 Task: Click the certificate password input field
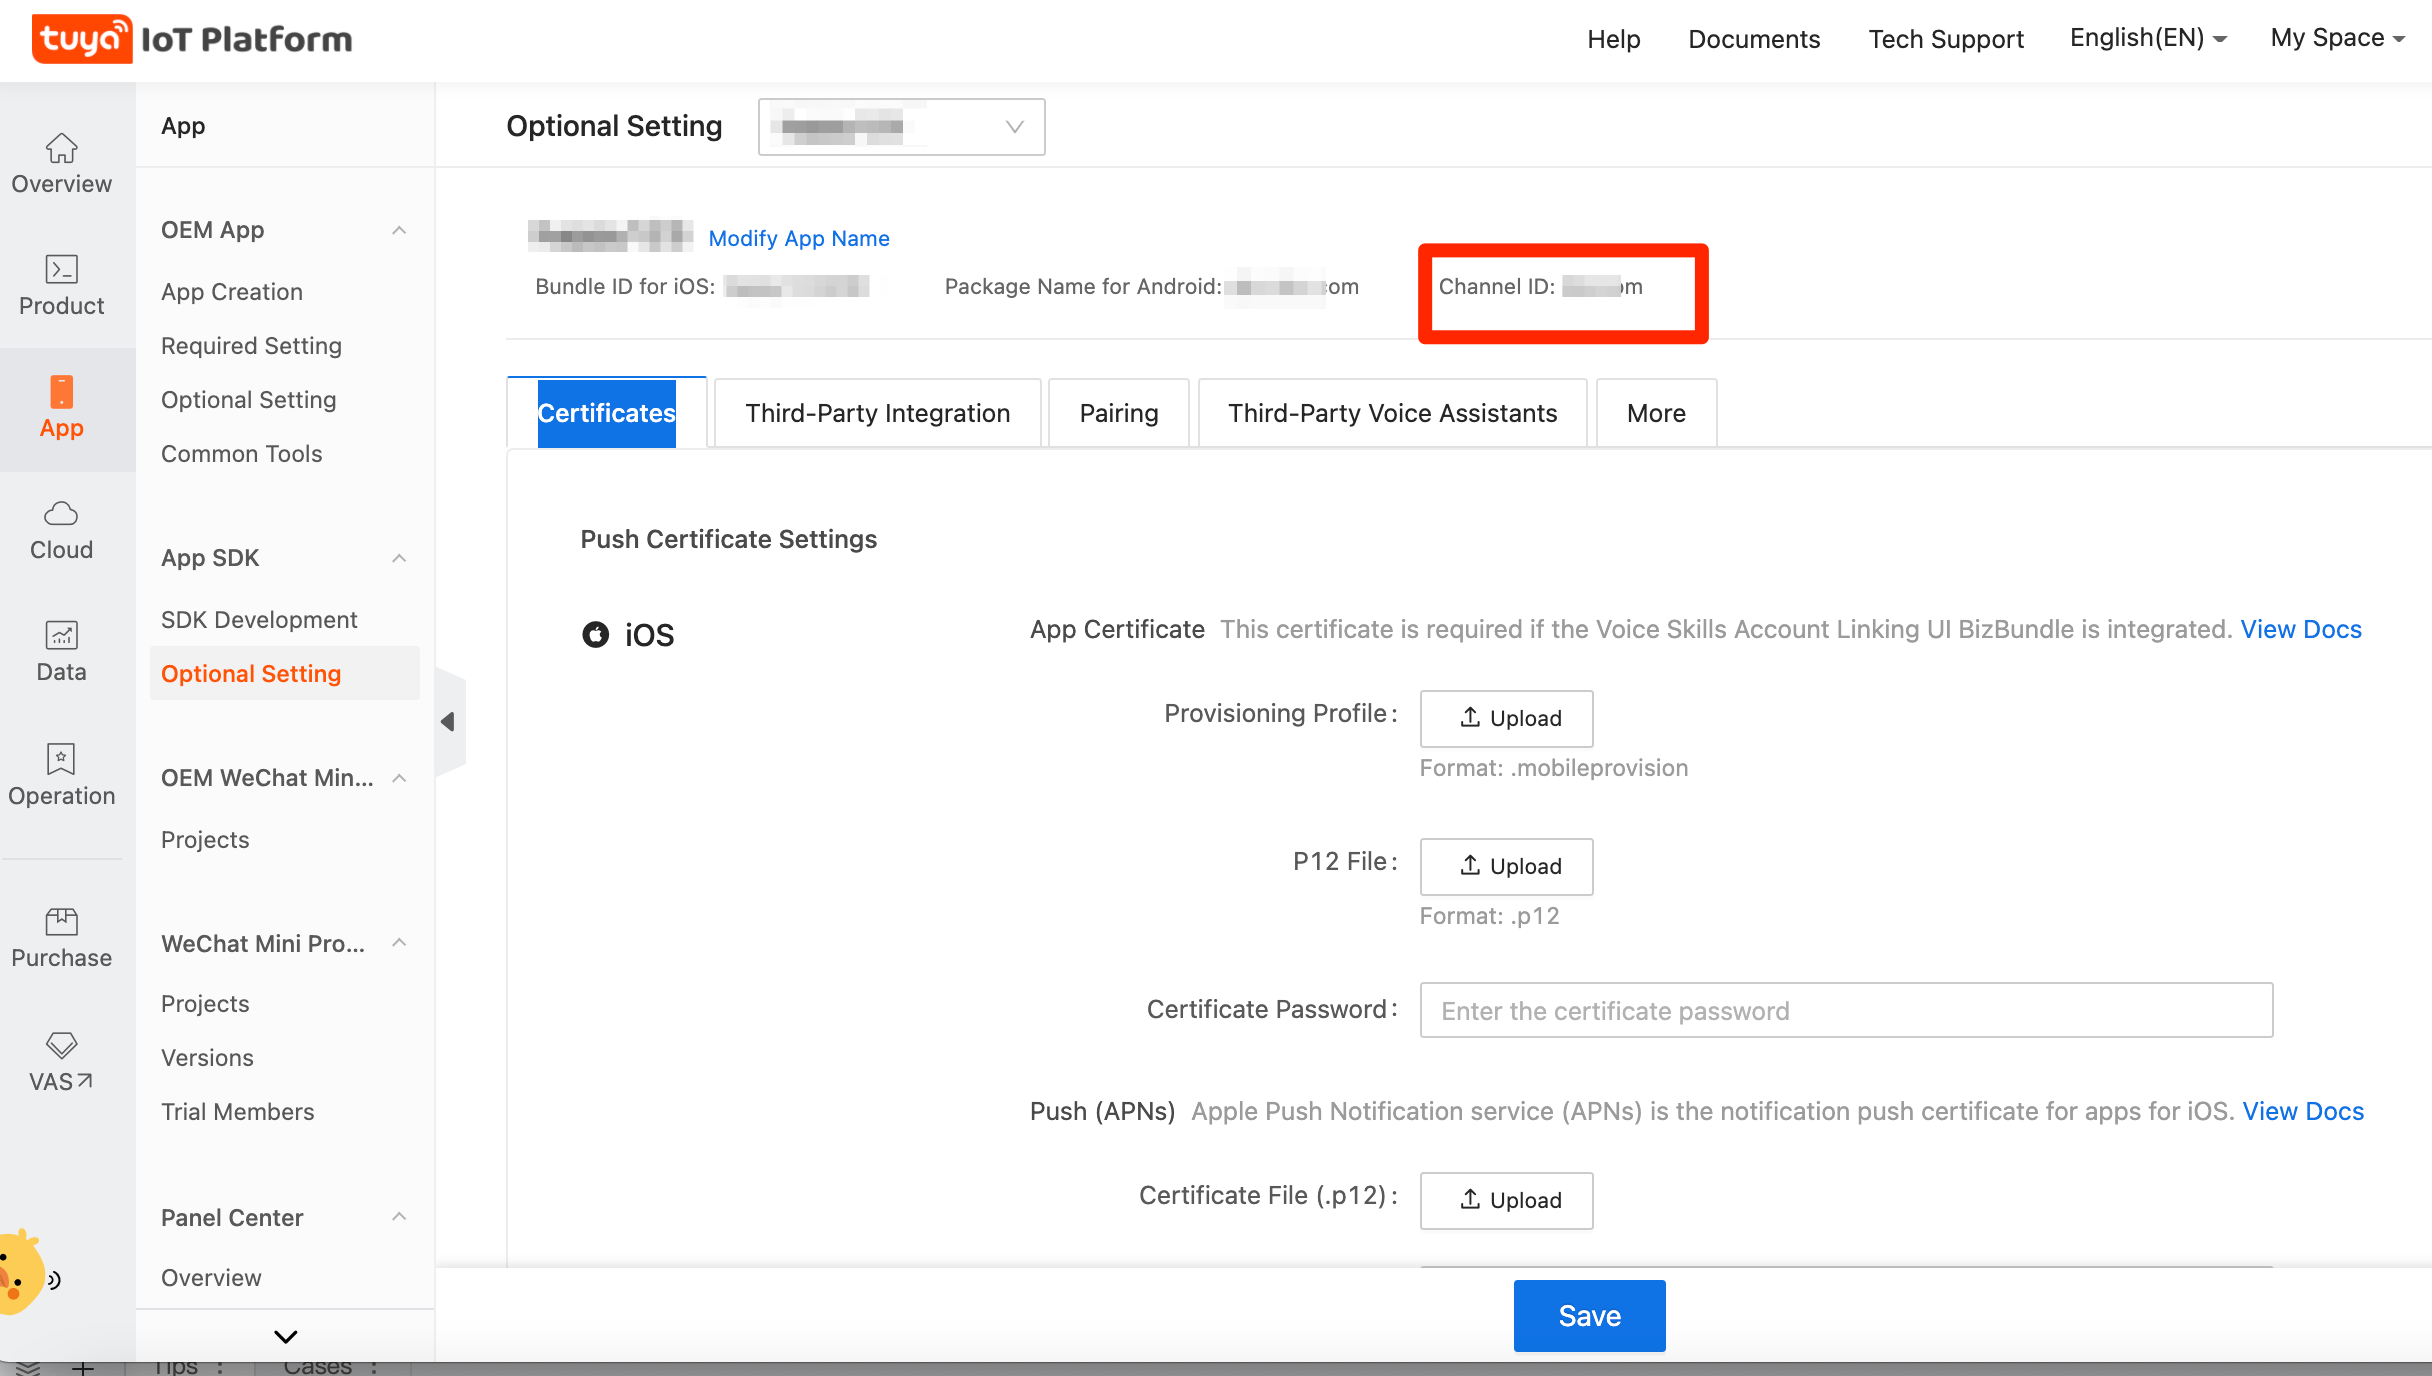pyautogui.click(x=1846, y=1010)
